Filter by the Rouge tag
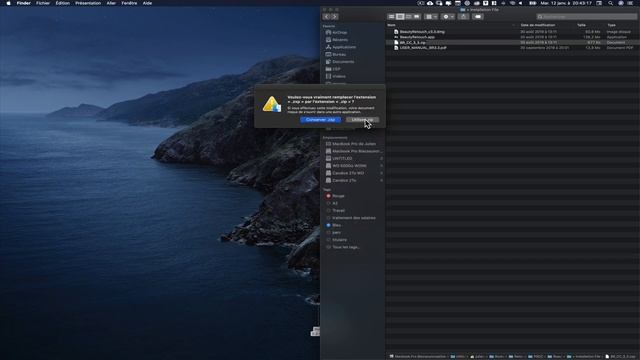 [x=338, y=196]
